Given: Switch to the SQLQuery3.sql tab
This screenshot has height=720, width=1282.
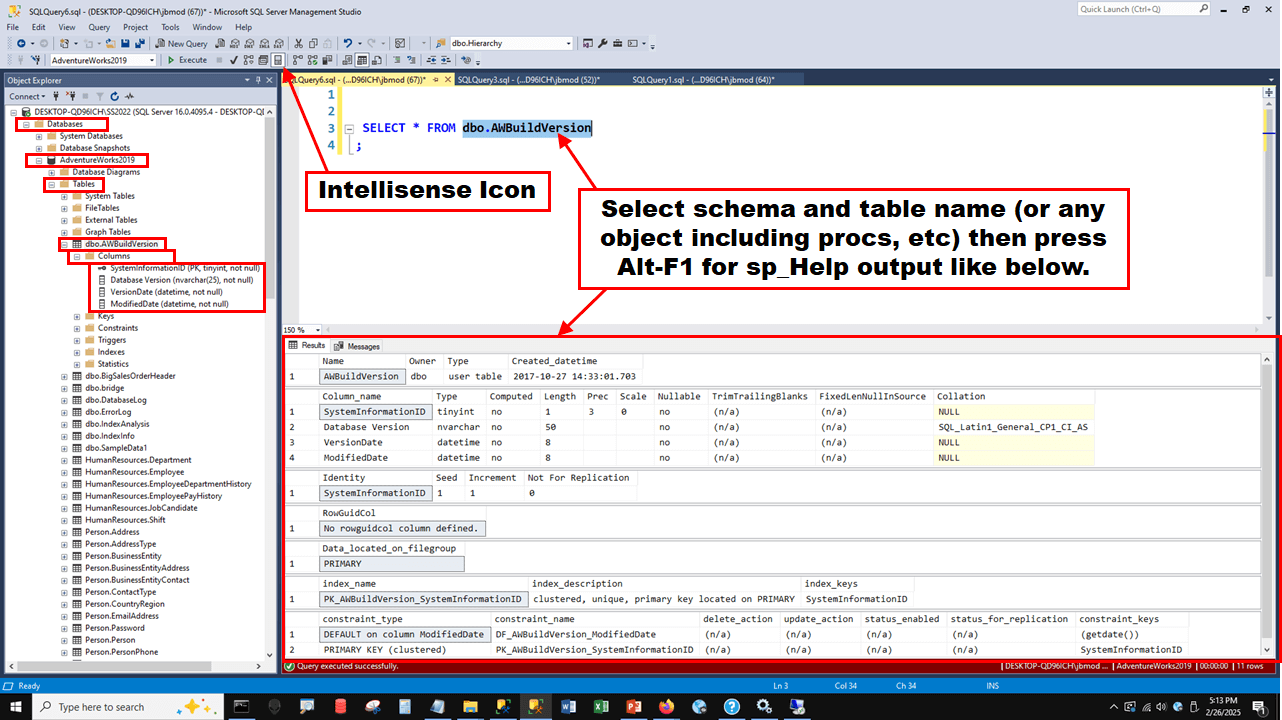Looking at the screenshot, I should point(528,79).
